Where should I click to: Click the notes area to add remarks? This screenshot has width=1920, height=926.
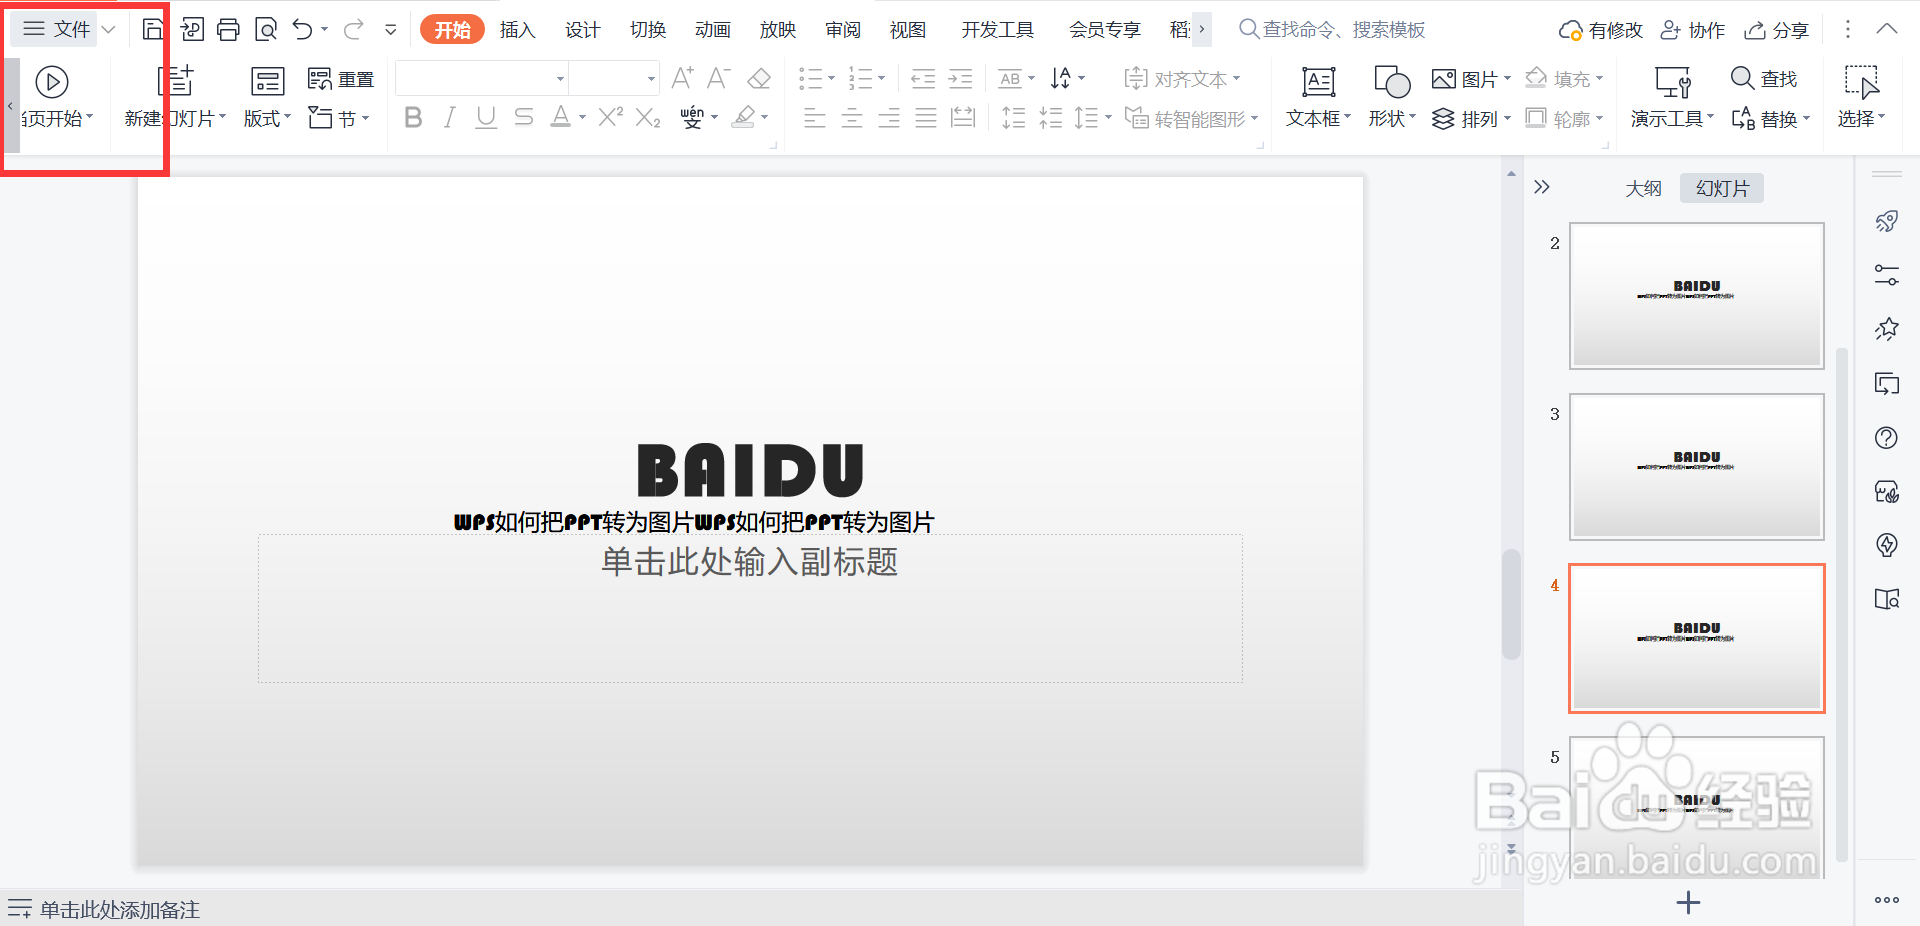pos(119,909)
